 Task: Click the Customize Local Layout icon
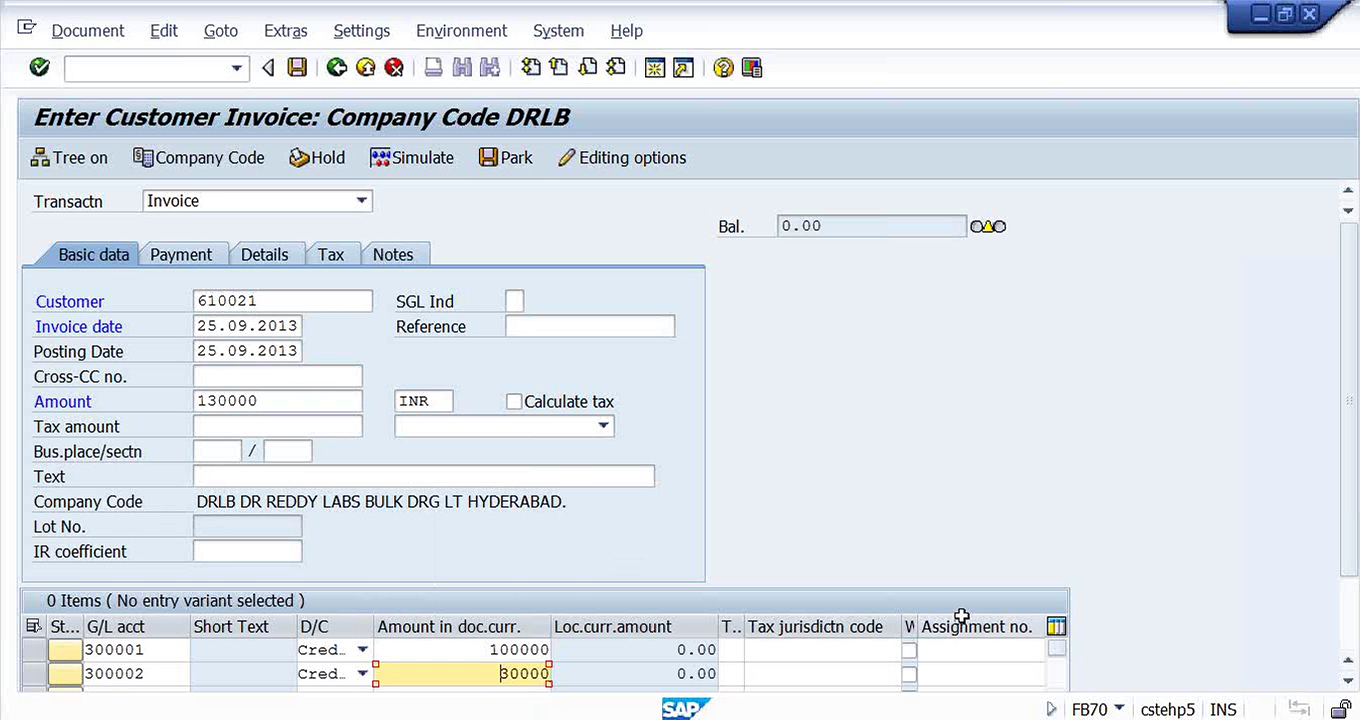(752, 68)
